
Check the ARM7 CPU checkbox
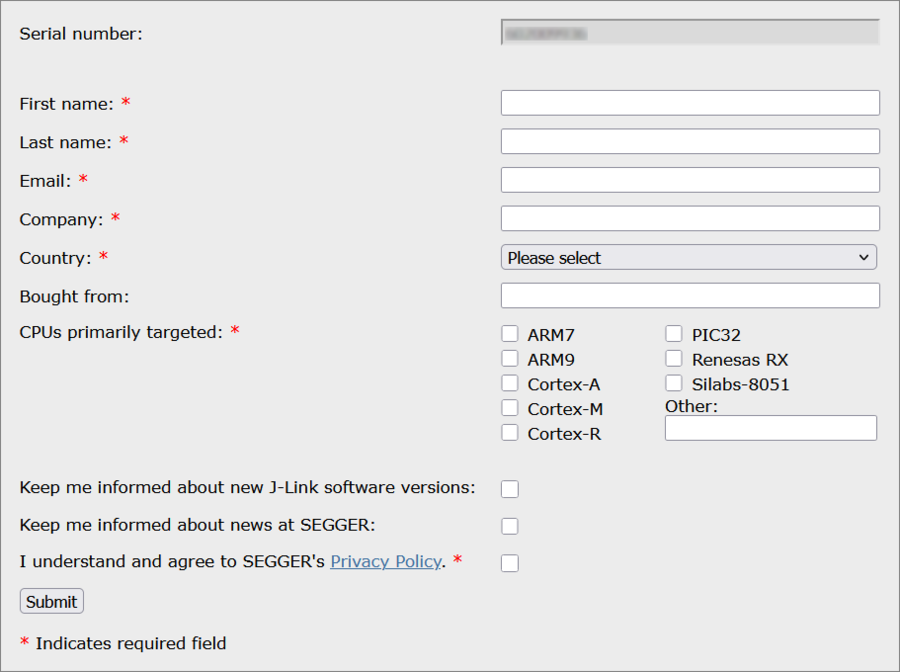tap(509, 334)
